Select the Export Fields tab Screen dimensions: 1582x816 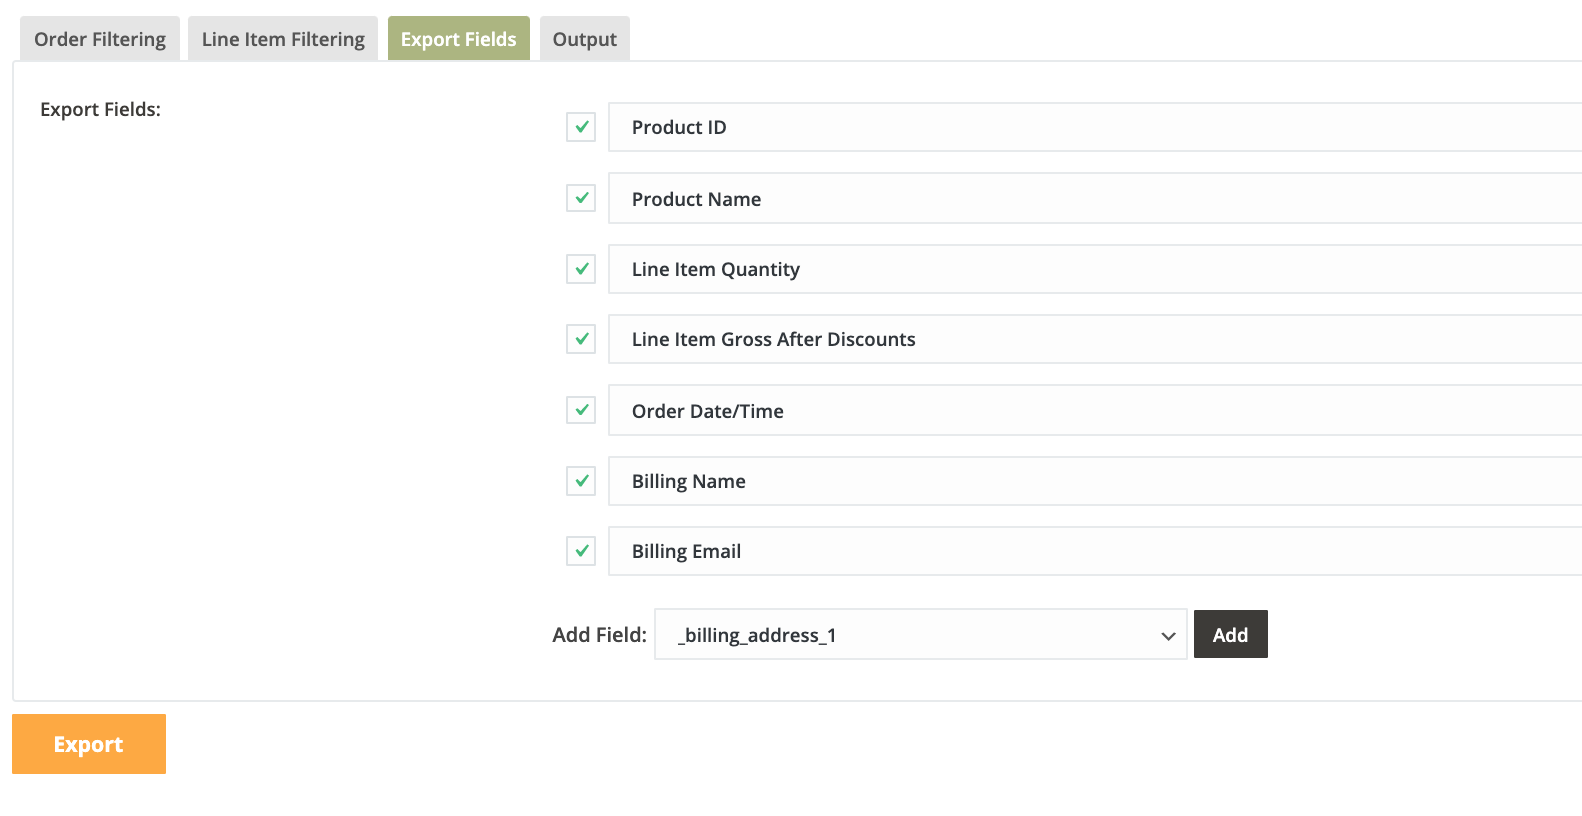[x=458, y=39]
